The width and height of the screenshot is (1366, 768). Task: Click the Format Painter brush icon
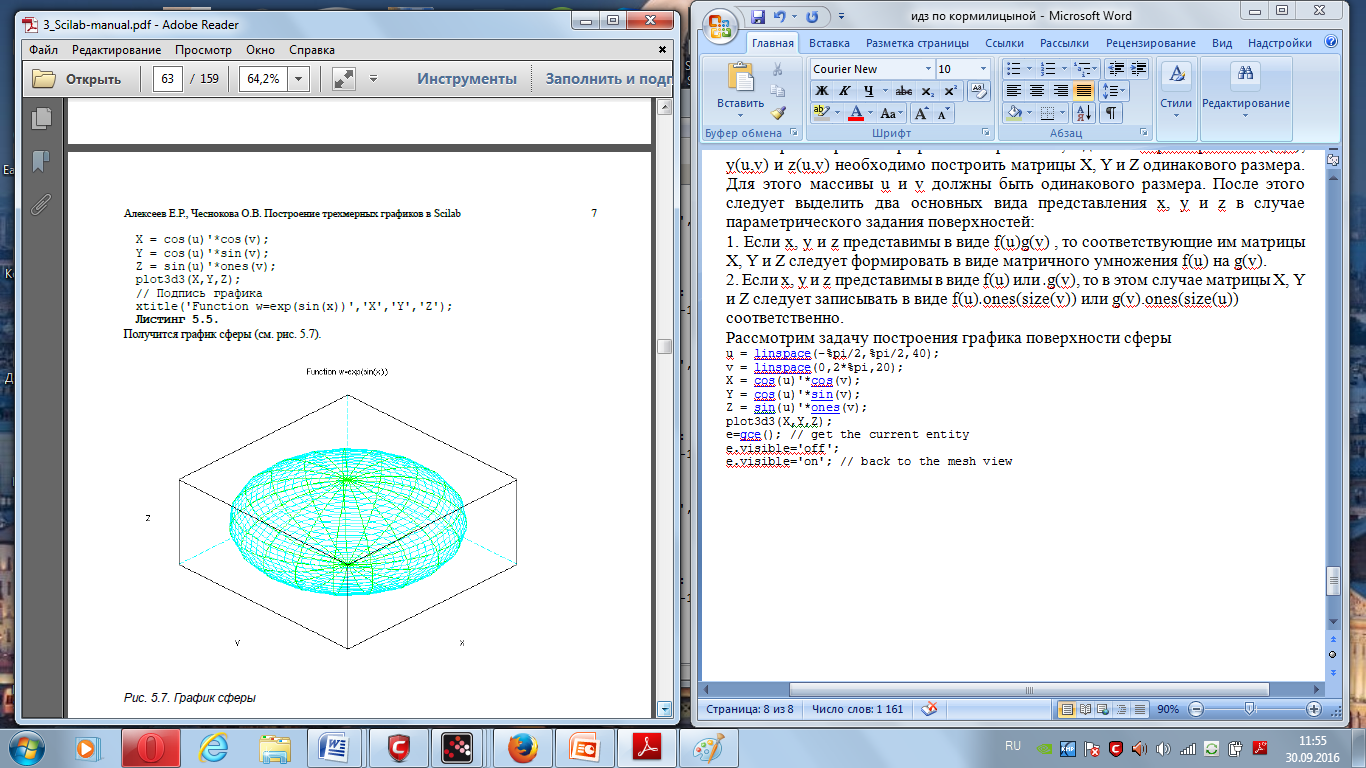(778, 113)
